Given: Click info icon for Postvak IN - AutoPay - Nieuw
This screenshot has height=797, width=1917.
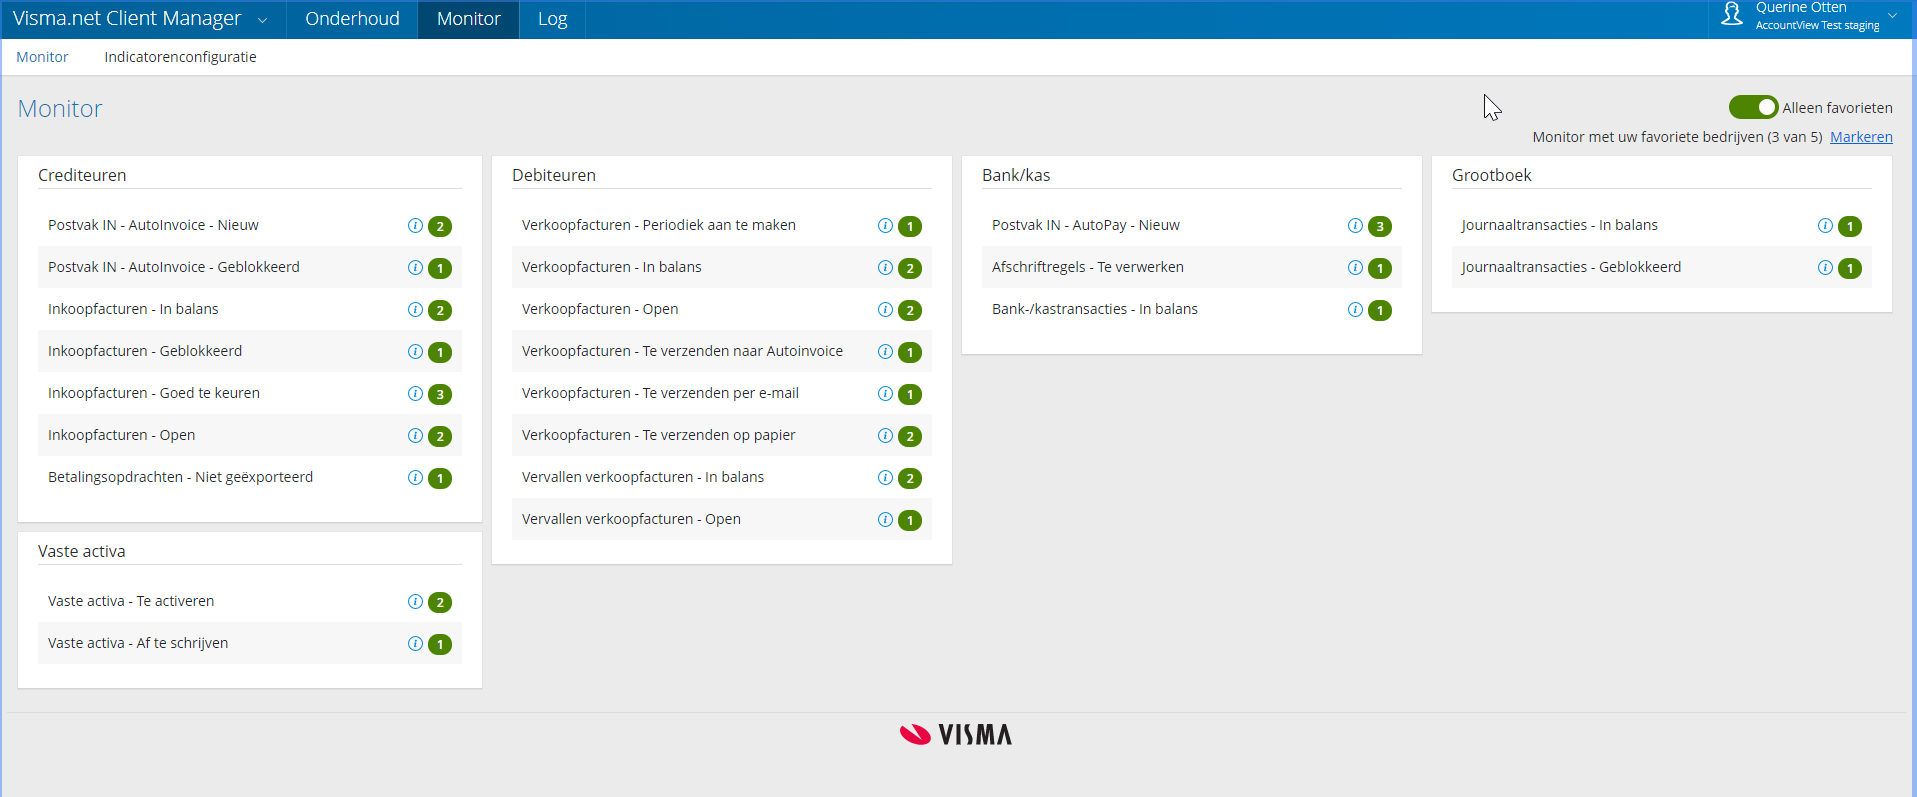Looking at the screenshot, I should click(1355, 226).
